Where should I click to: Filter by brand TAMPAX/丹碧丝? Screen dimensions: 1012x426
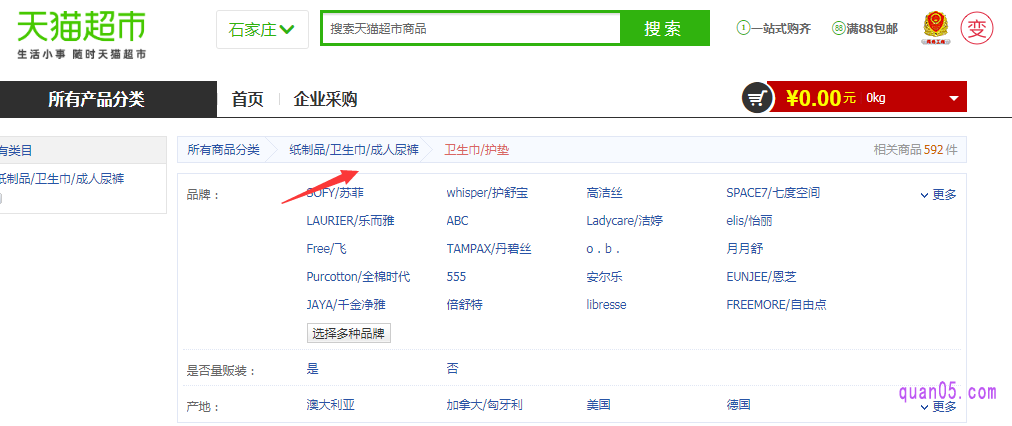[x=489, y=248]
